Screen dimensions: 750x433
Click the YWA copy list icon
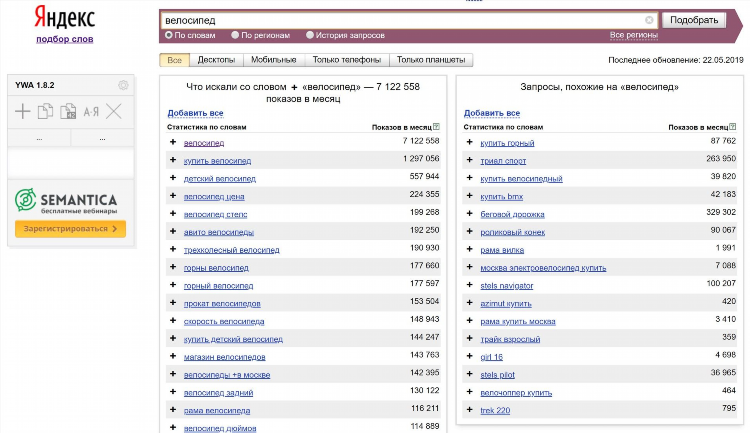45,111
